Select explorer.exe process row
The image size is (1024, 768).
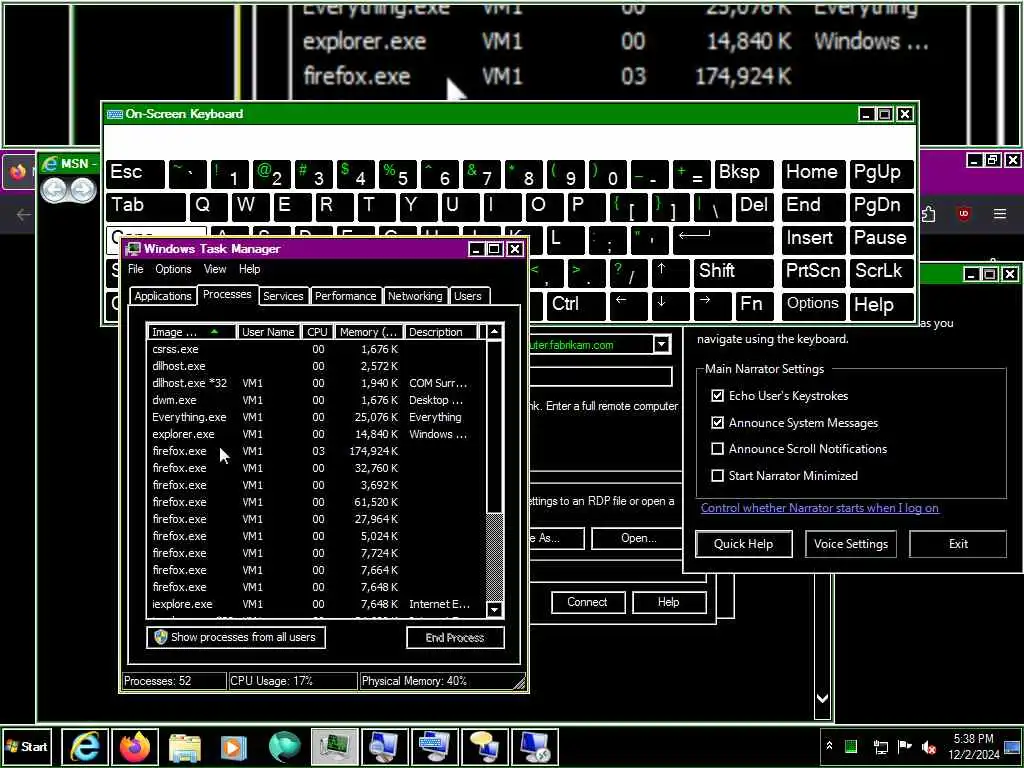click(x=316, y=434)
